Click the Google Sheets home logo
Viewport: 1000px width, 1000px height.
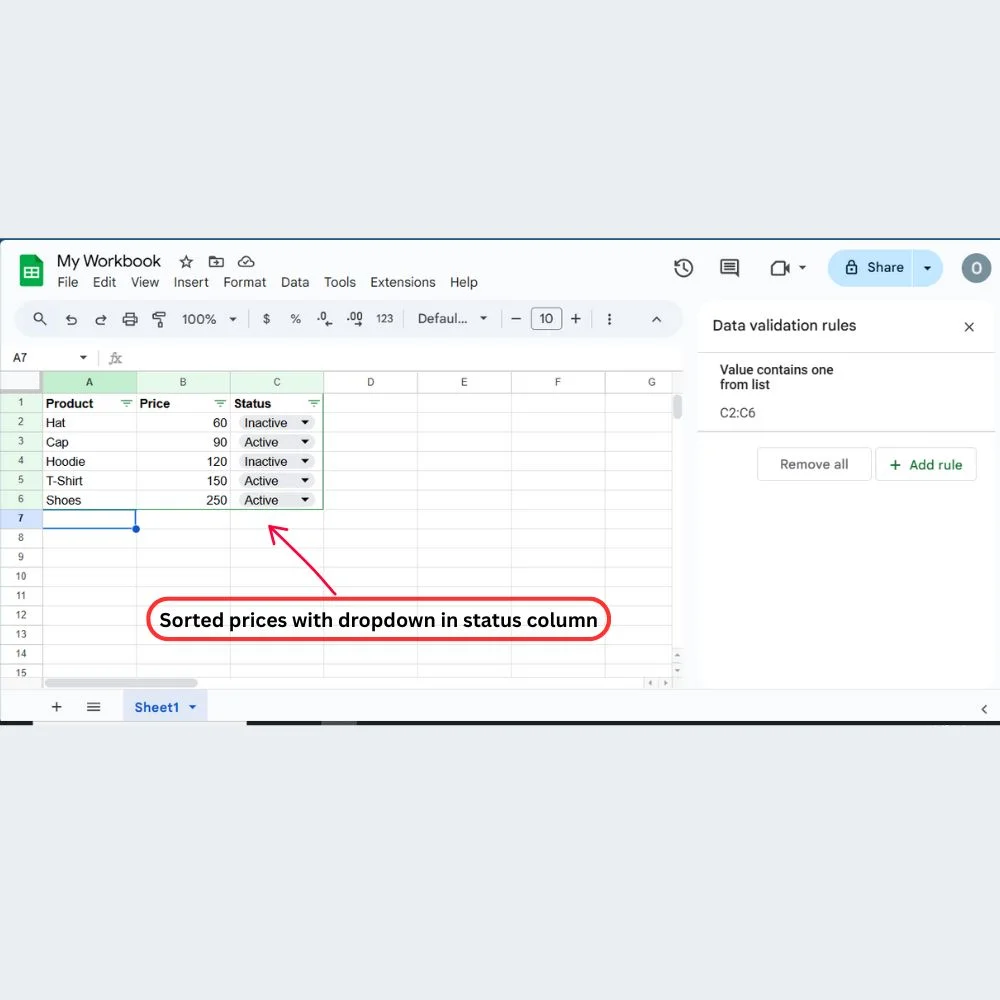point(31,270)
